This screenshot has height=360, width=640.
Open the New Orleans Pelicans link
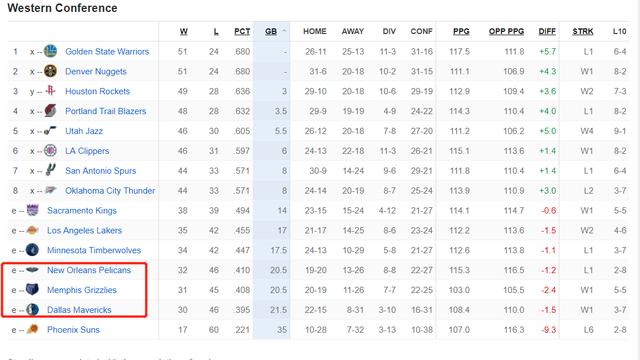(x=89, y=270)
